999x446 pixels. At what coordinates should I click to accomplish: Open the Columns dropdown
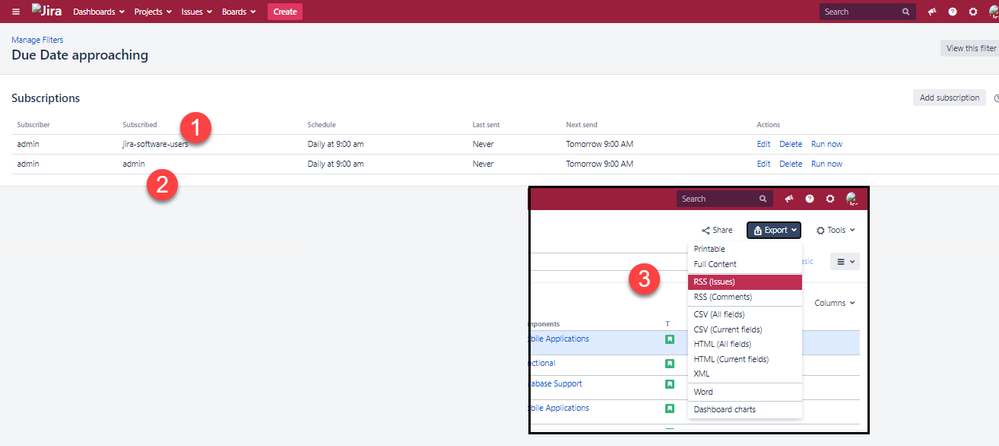[x=835, y=303]
